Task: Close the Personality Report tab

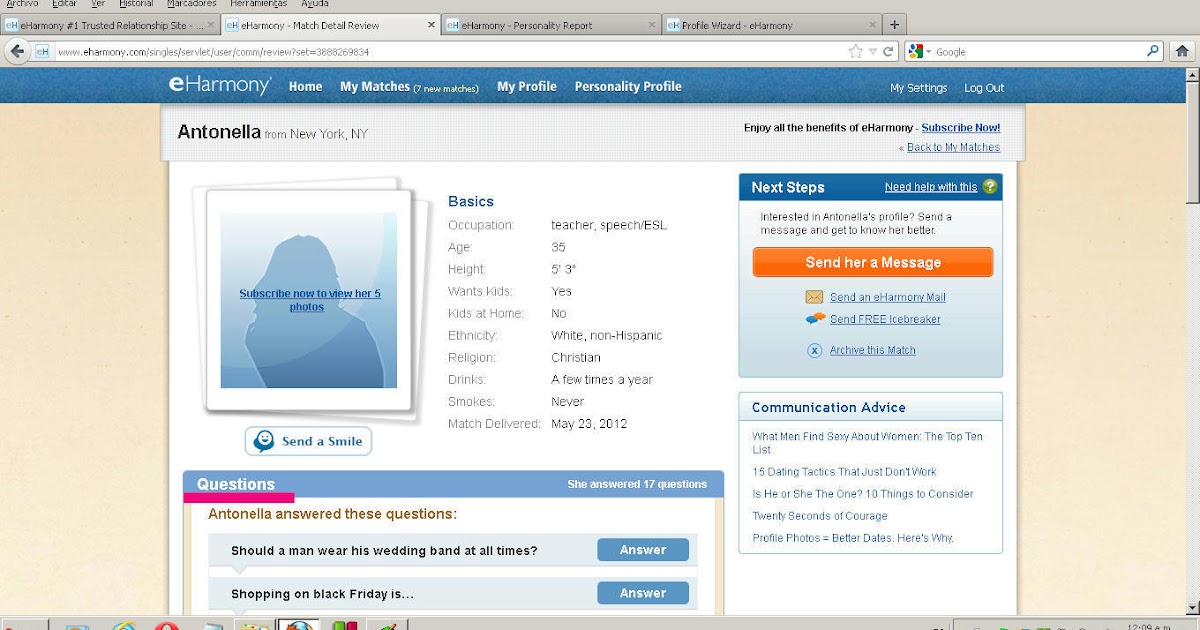Action: coord(652,25)
